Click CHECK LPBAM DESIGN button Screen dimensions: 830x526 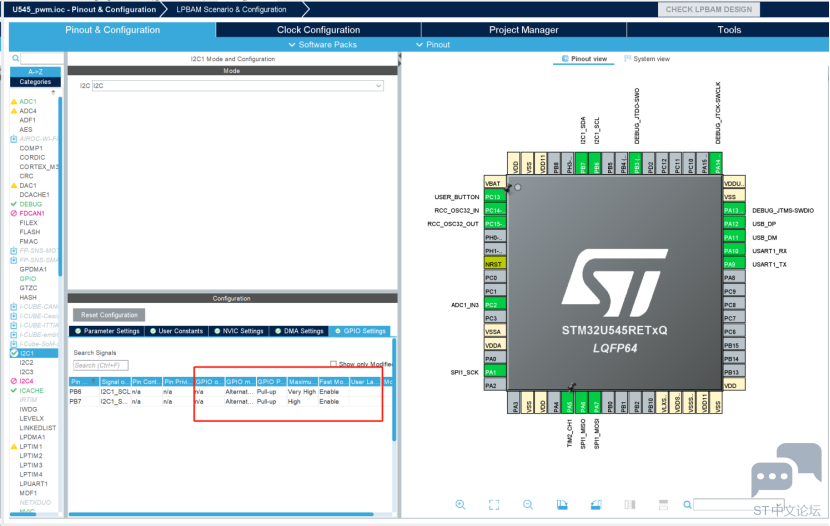coord(708,10)
